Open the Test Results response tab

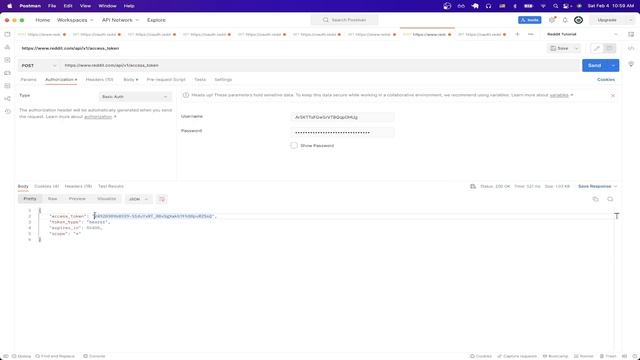[x=111, y=186]
